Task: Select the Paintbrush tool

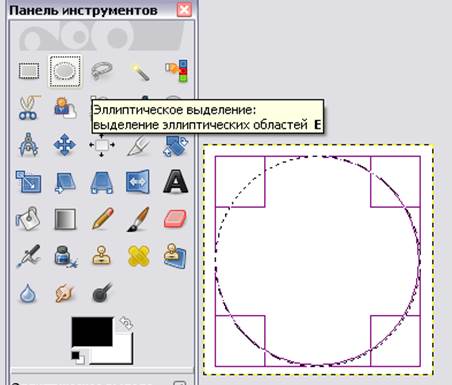Action: click(139, 219)
